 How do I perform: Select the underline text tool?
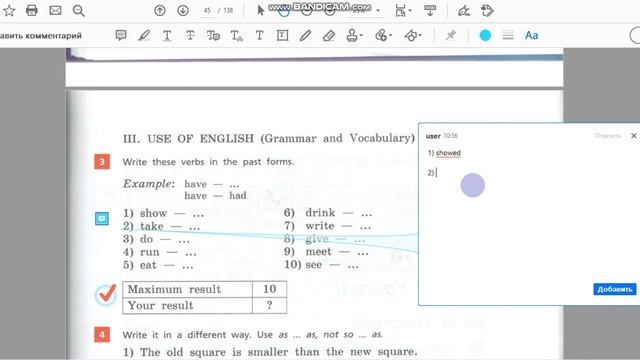point(167,36)
